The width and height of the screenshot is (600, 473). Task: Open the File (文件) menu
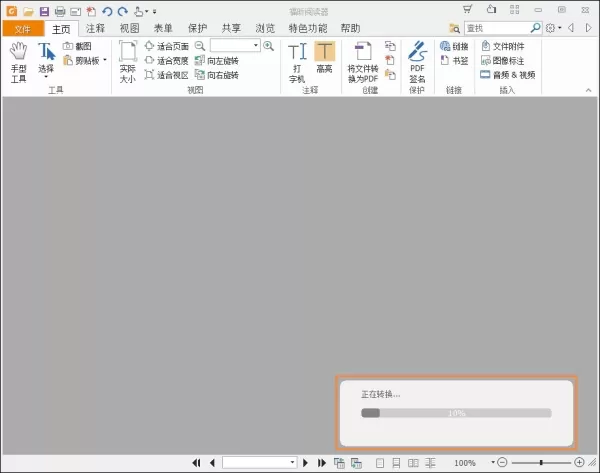pyautogui.click(x=23, y=29)
